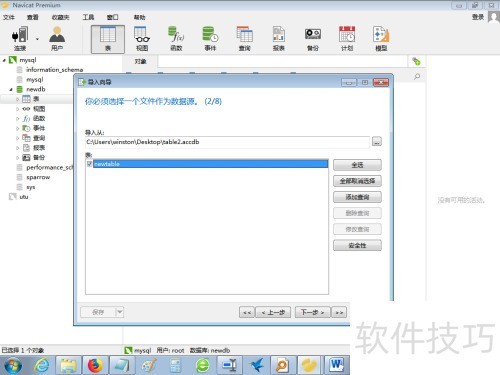Open the File (文件) menu
The height and width of the screenshot is (375, 500).
(x=9, y=17)
